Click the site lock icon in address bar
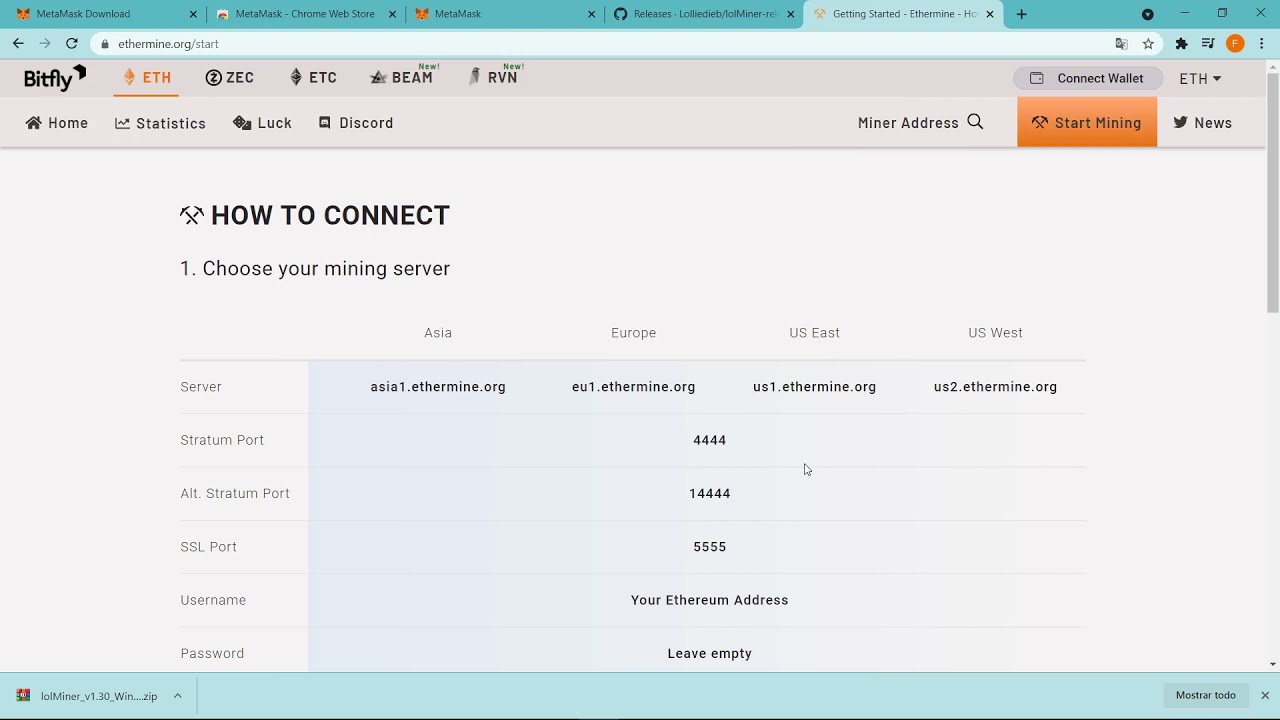The height and width of the screenshot is (720, 1280). pos(105,44)
